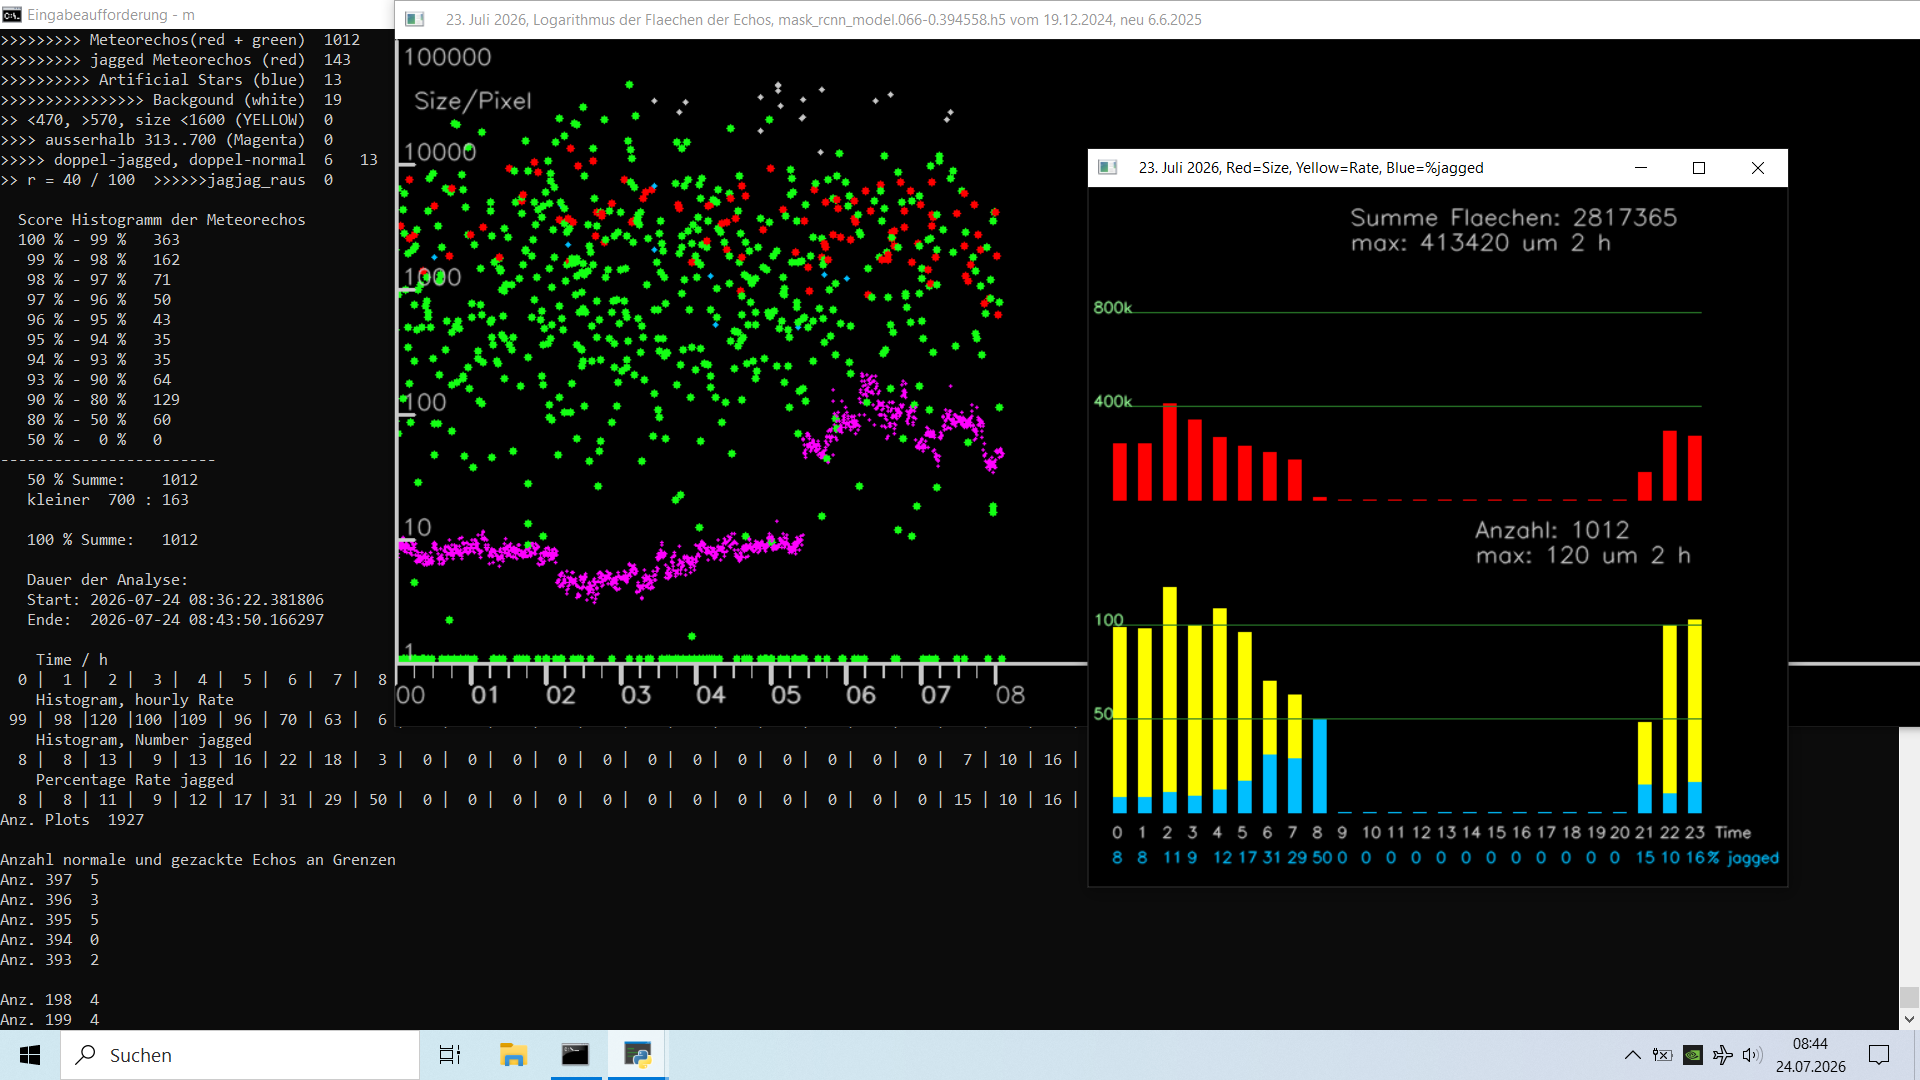Maximize the Red=Size Yellow=Rate histogram window
Image resolution: width=1920 pixels, height=1080 pixels.
[1699, 168]
